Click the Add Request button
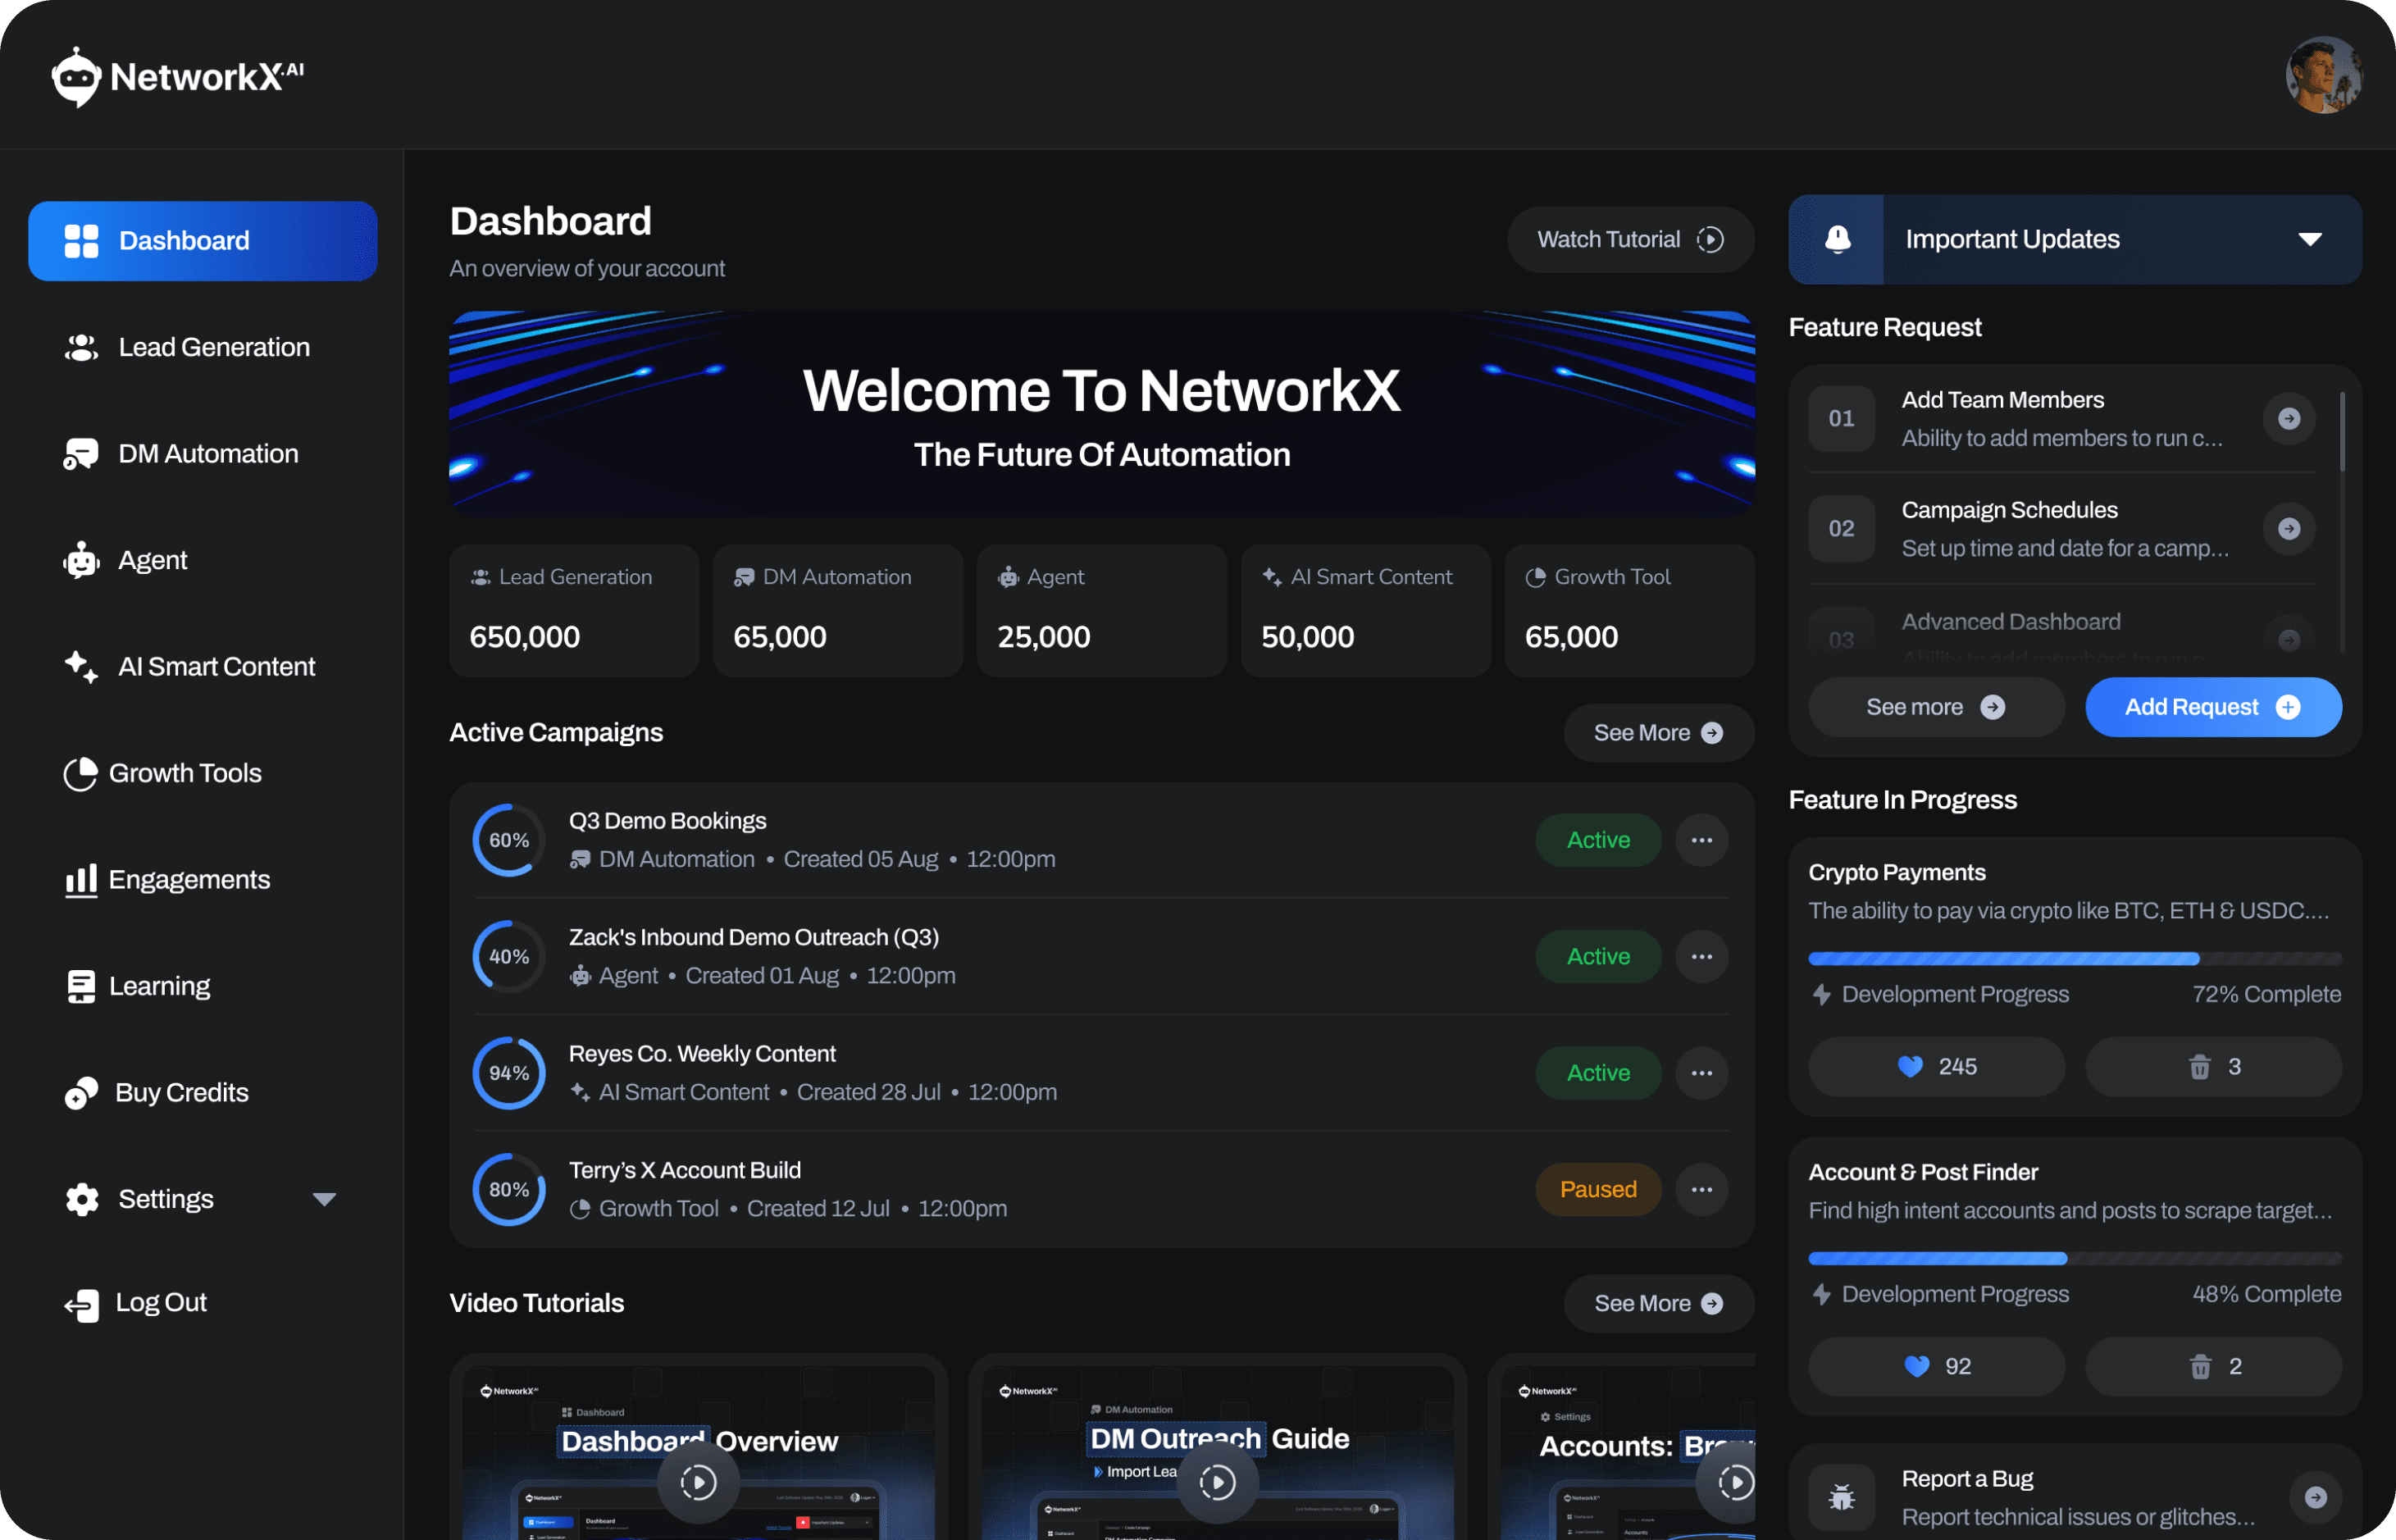Image resolution: width=2396 pixels, height=1540 pixels. [2213, 707]
